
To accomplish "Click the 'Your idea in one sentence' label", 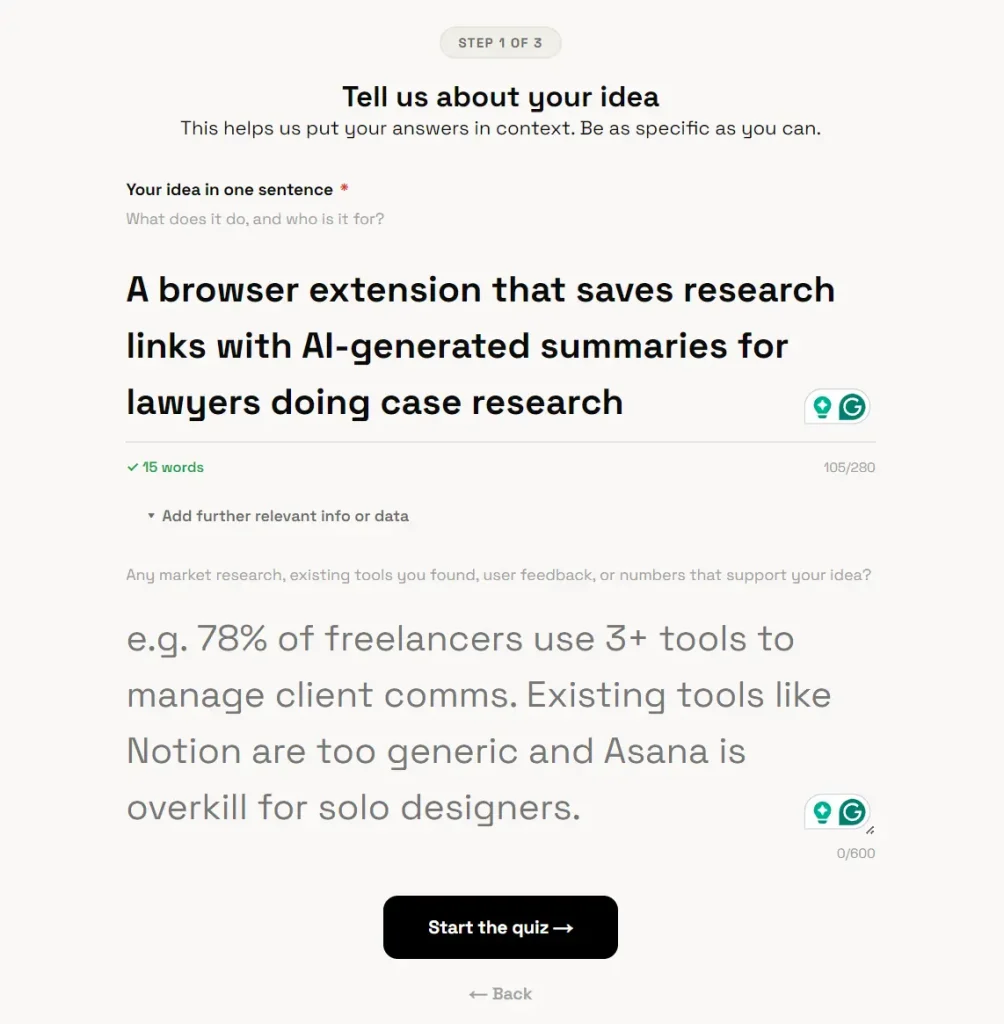I will point(229,189).
